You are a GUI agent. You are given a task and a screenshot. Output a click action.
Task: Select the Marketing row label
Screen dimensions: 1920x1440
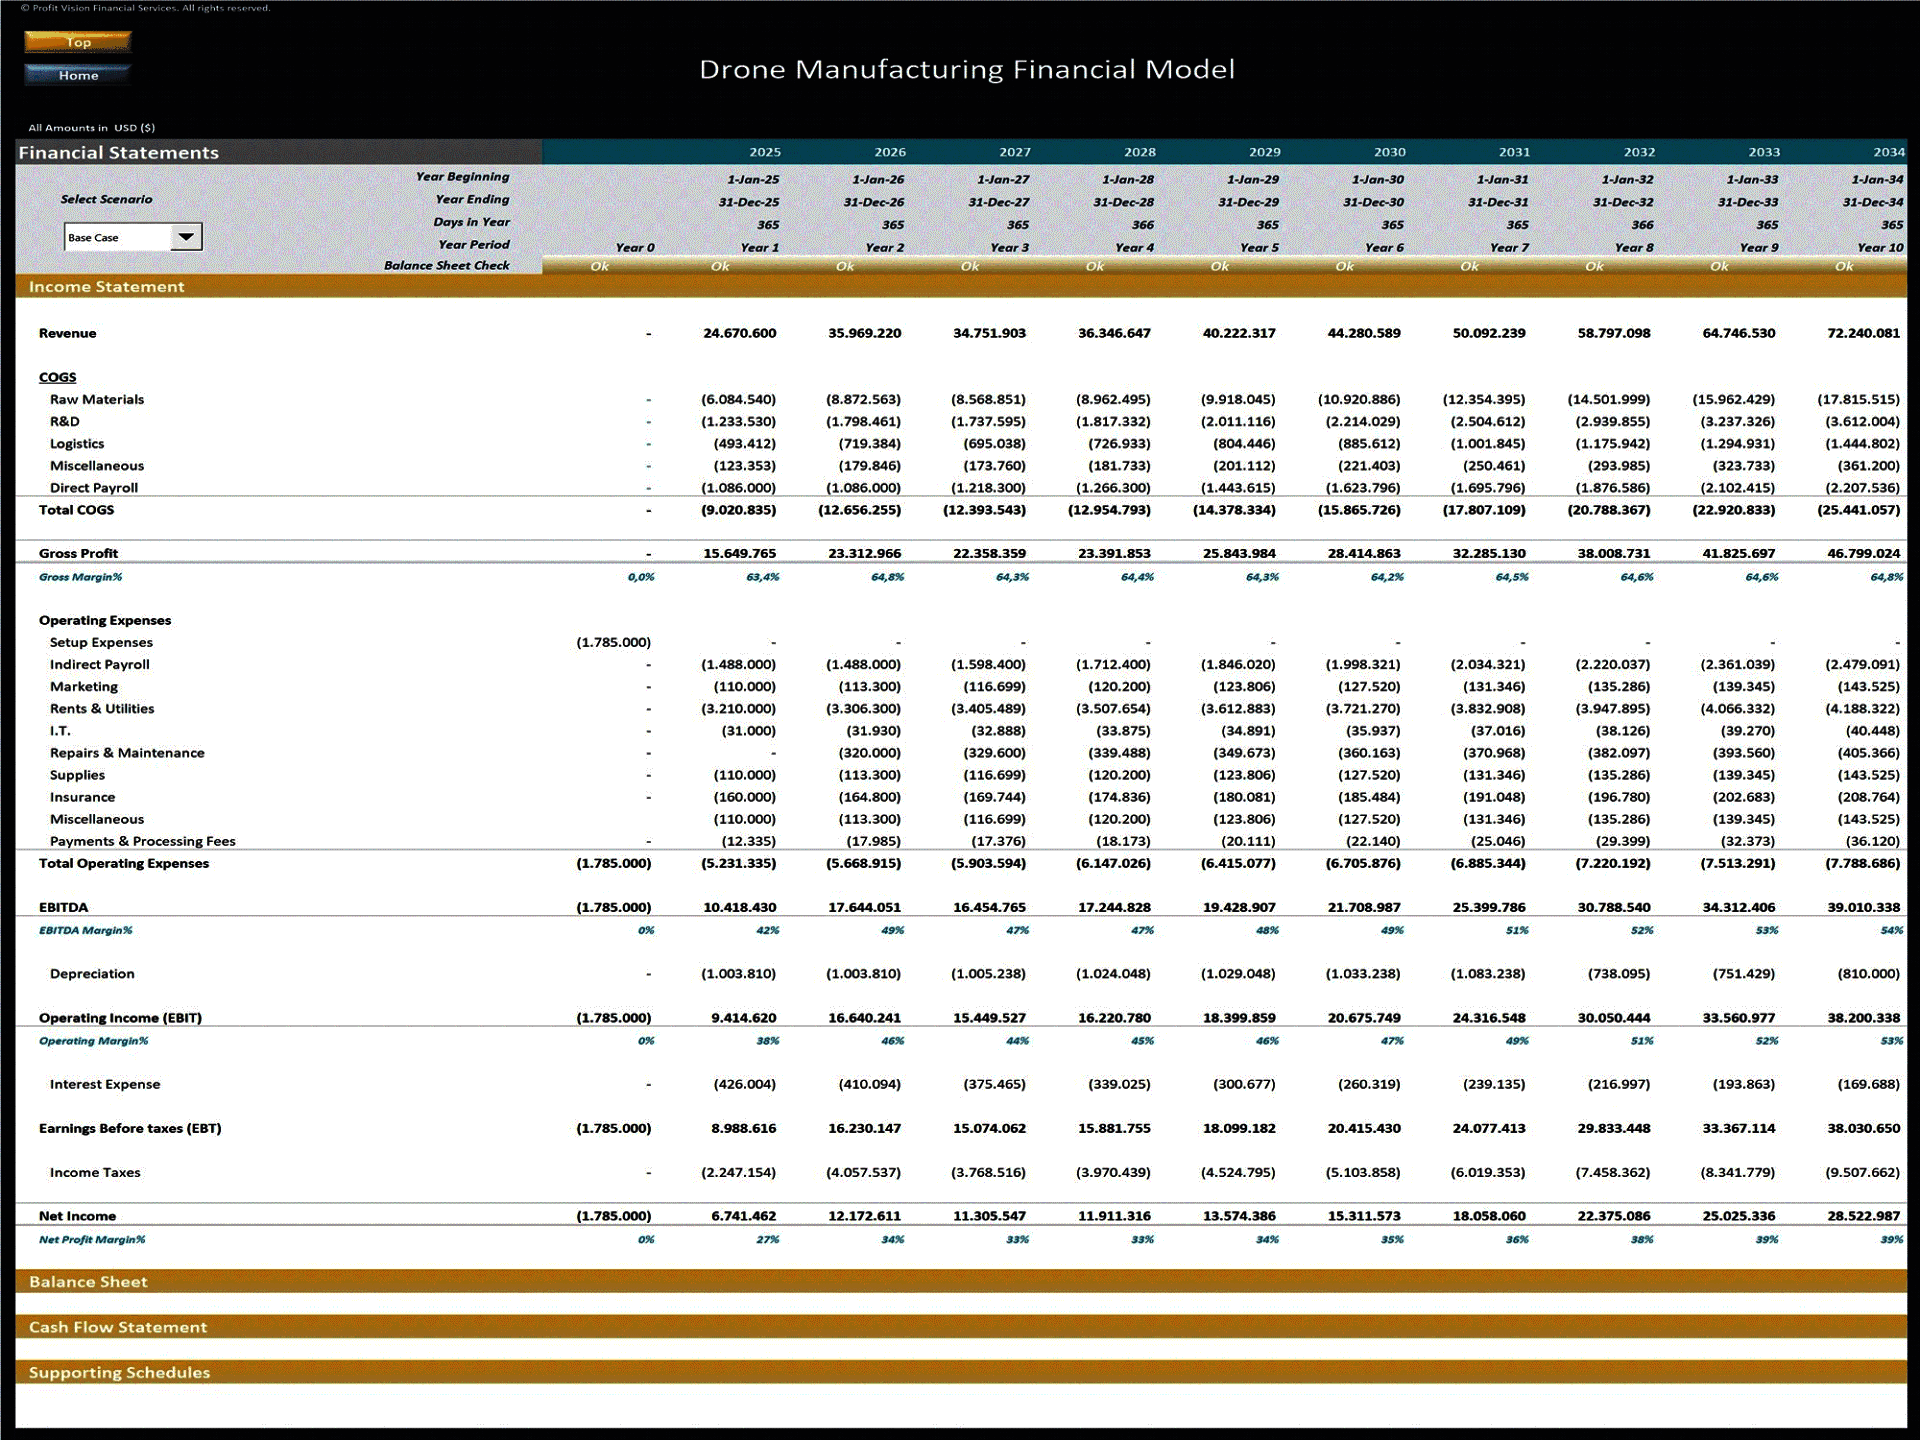[84, 686]
